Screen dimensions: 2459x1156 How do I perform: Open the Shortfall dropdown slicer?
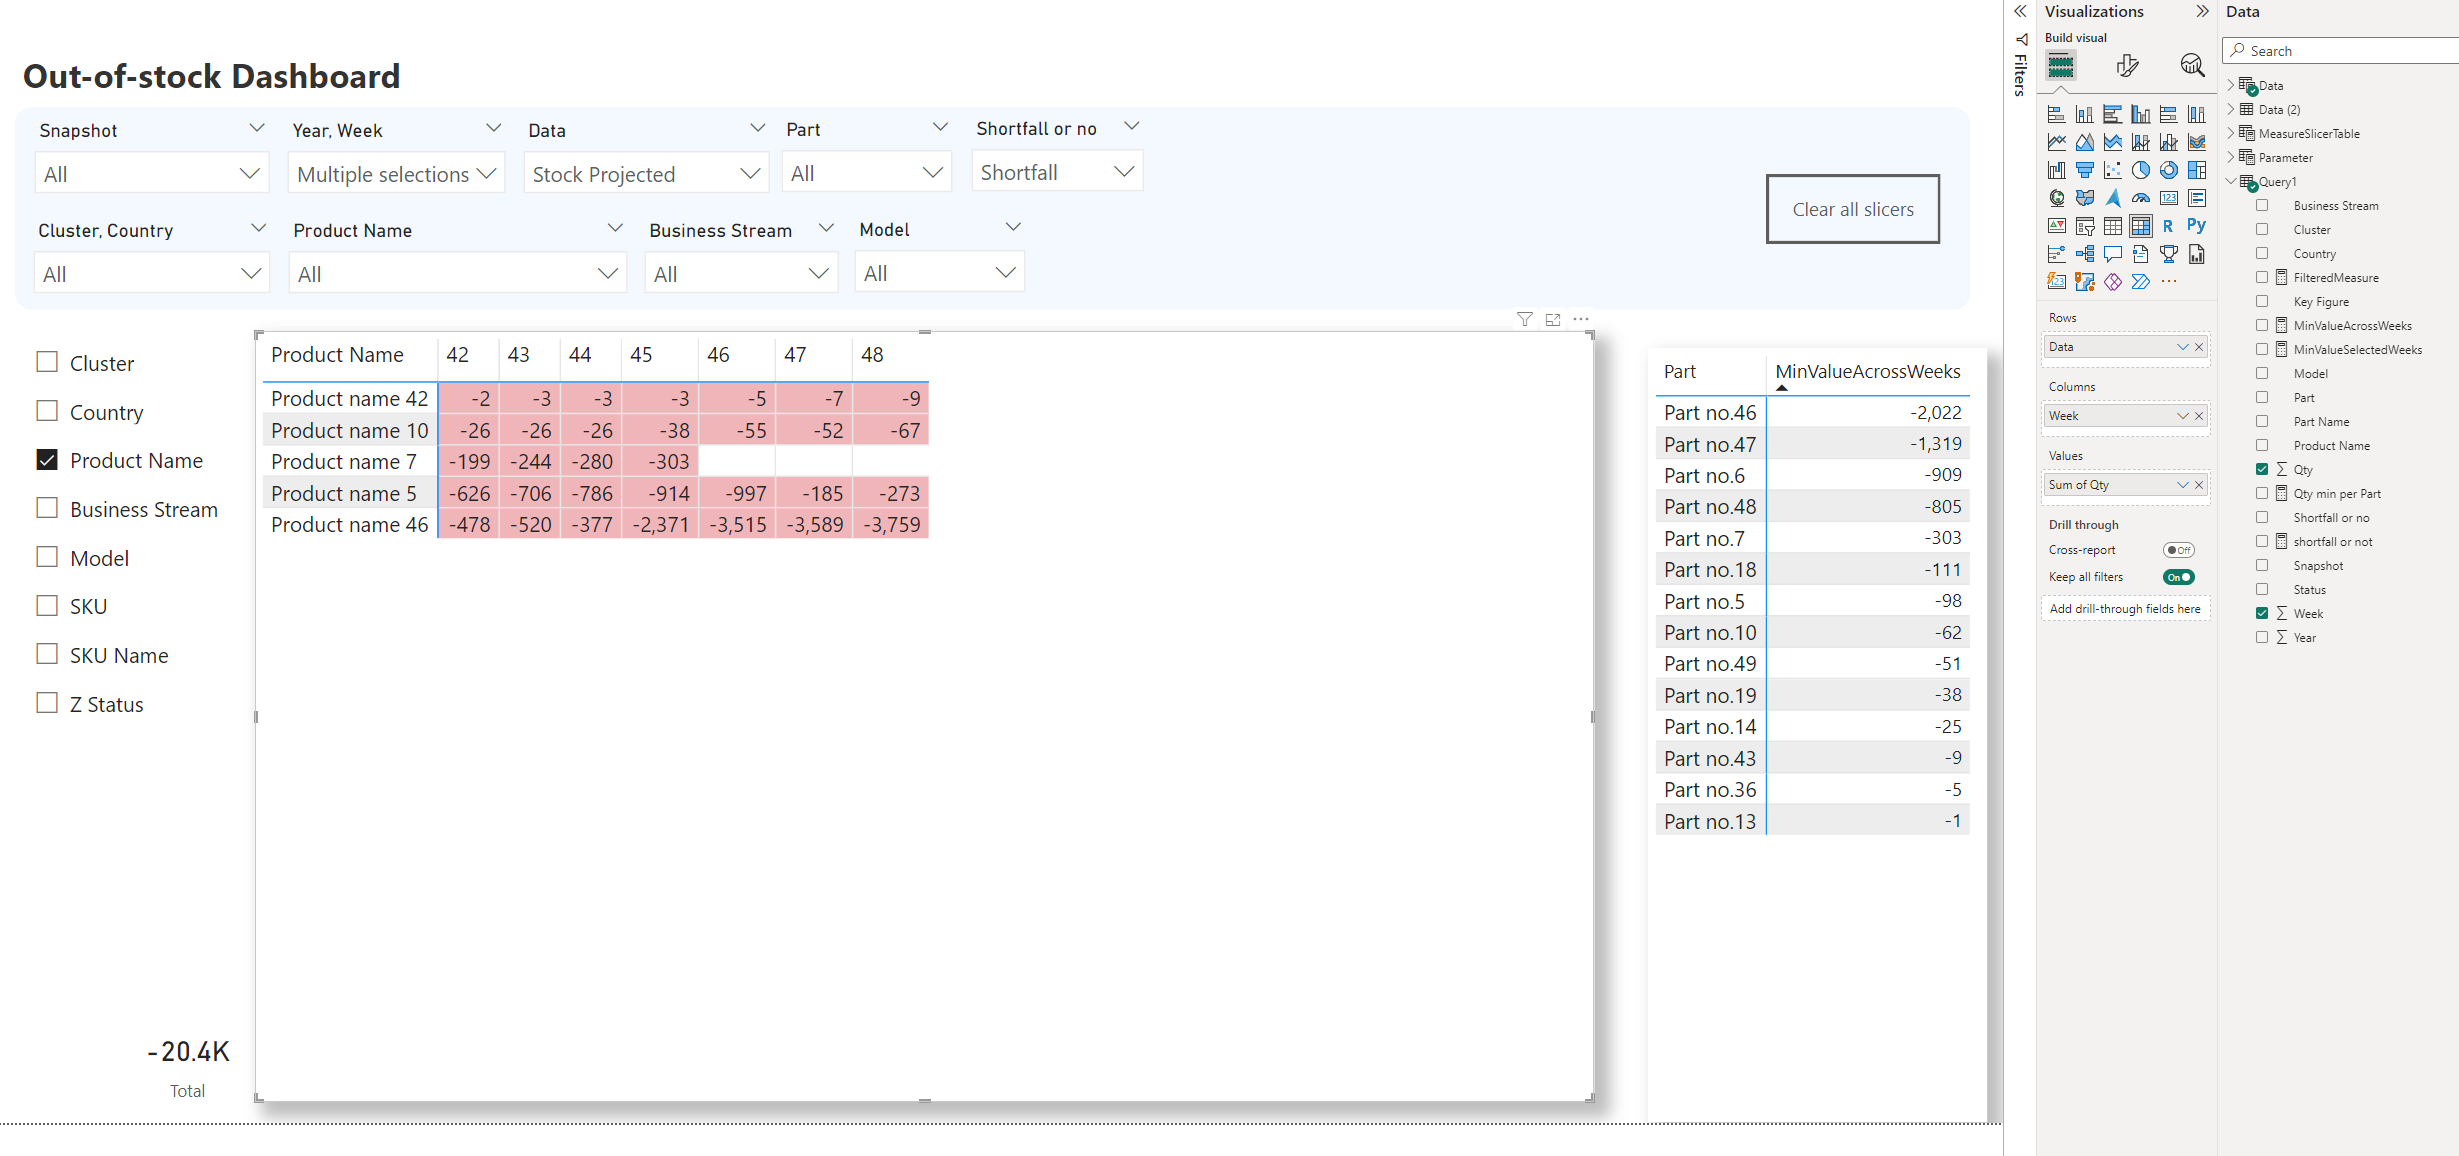(1057, 172)
